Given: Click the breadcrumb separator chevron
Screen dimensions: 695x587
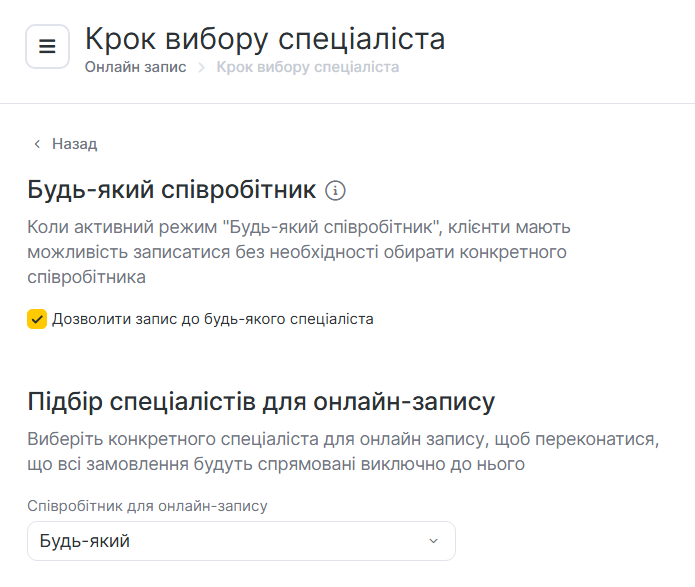Looking at the screenshot, I should point(201,68).
